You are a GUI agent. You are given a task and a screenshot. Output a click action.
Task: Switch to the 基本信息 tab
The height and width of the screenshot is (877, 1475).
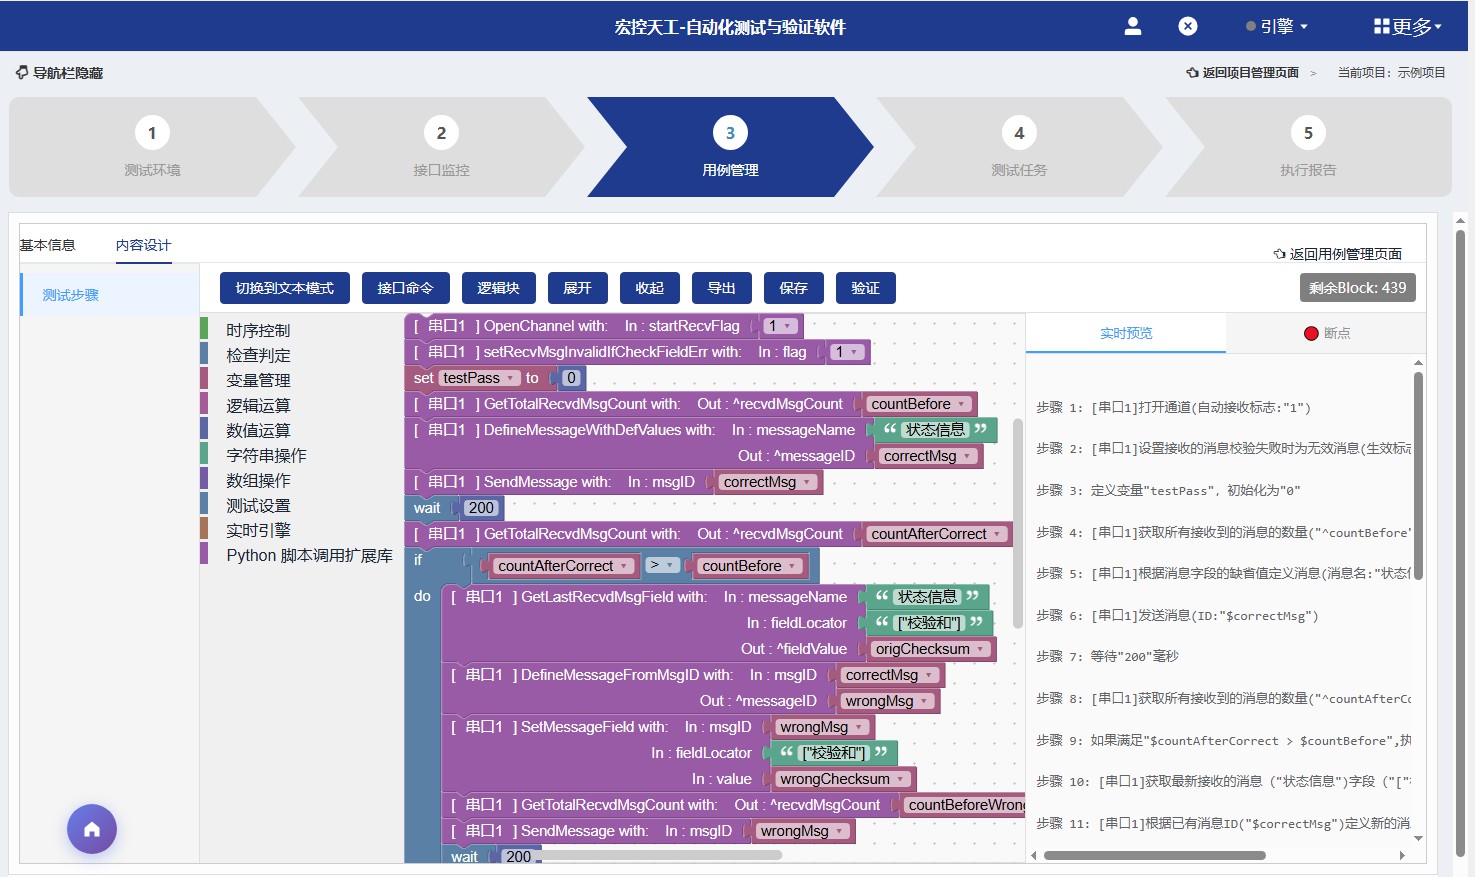pos(47,245)
